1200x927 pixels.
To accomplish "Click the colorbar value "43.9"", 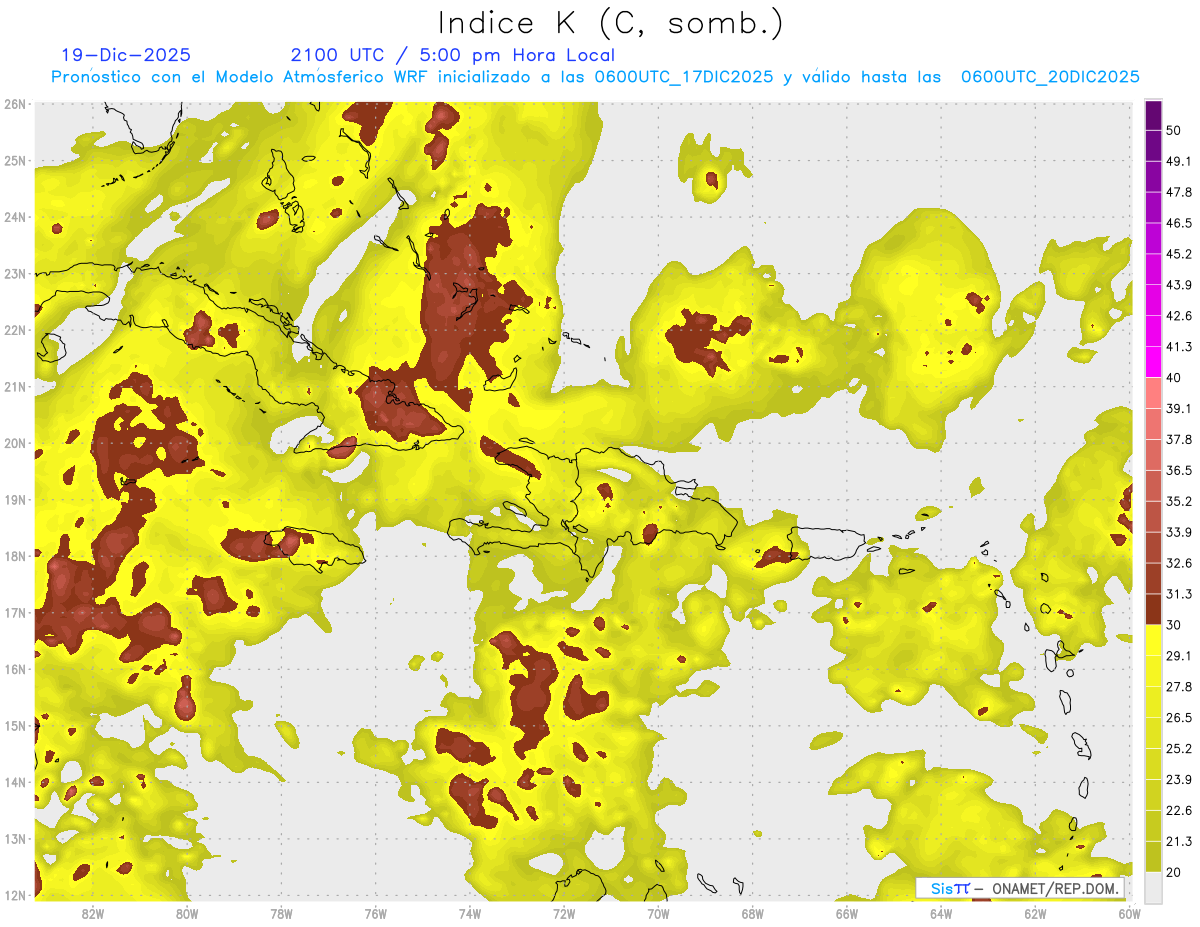I will point(1178,285).
